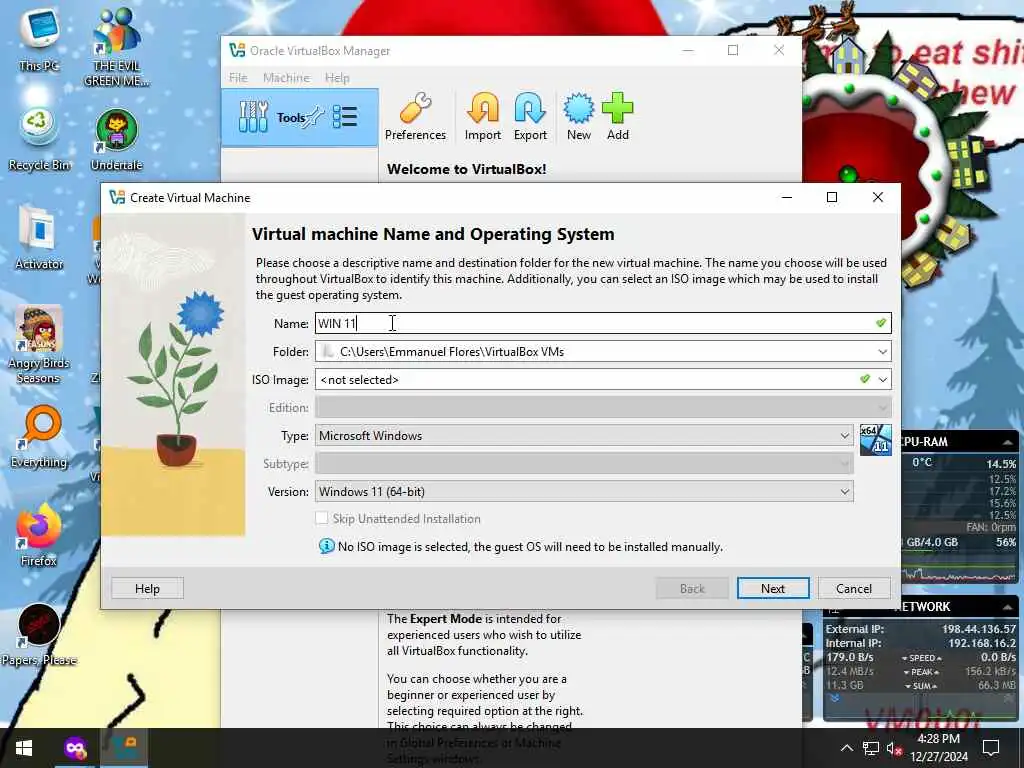This screenshot has width=1024, height=768.
Task: Click the Cancel button
Action: coord(854,588)
